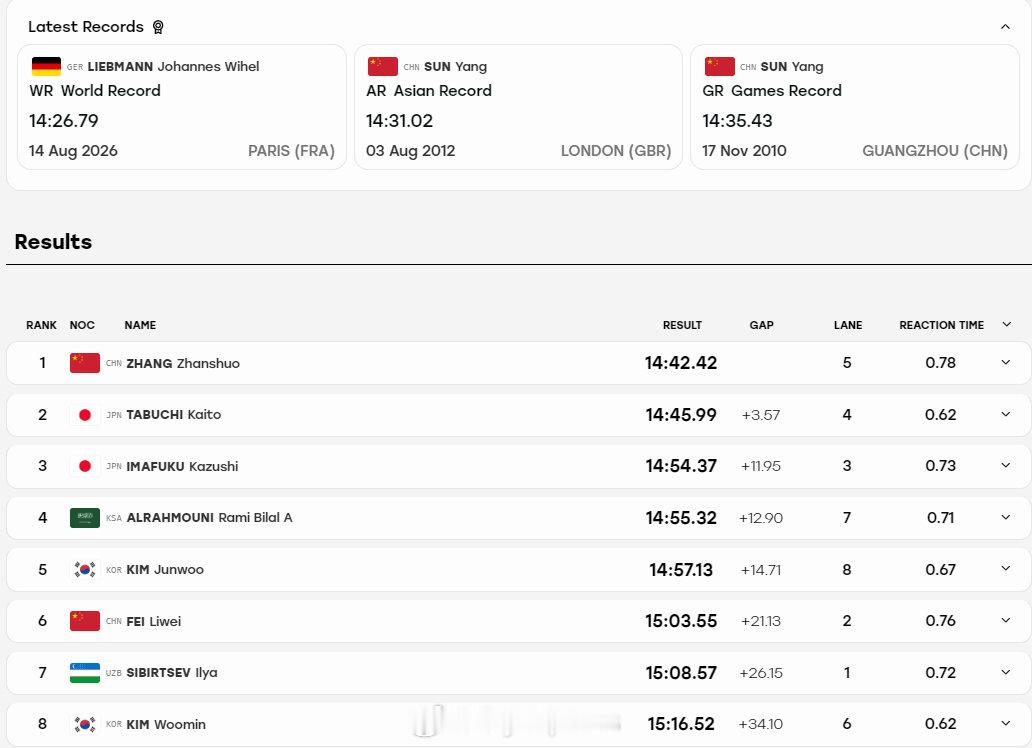Click the SUN Yang Asian Record card

point(519,107)
